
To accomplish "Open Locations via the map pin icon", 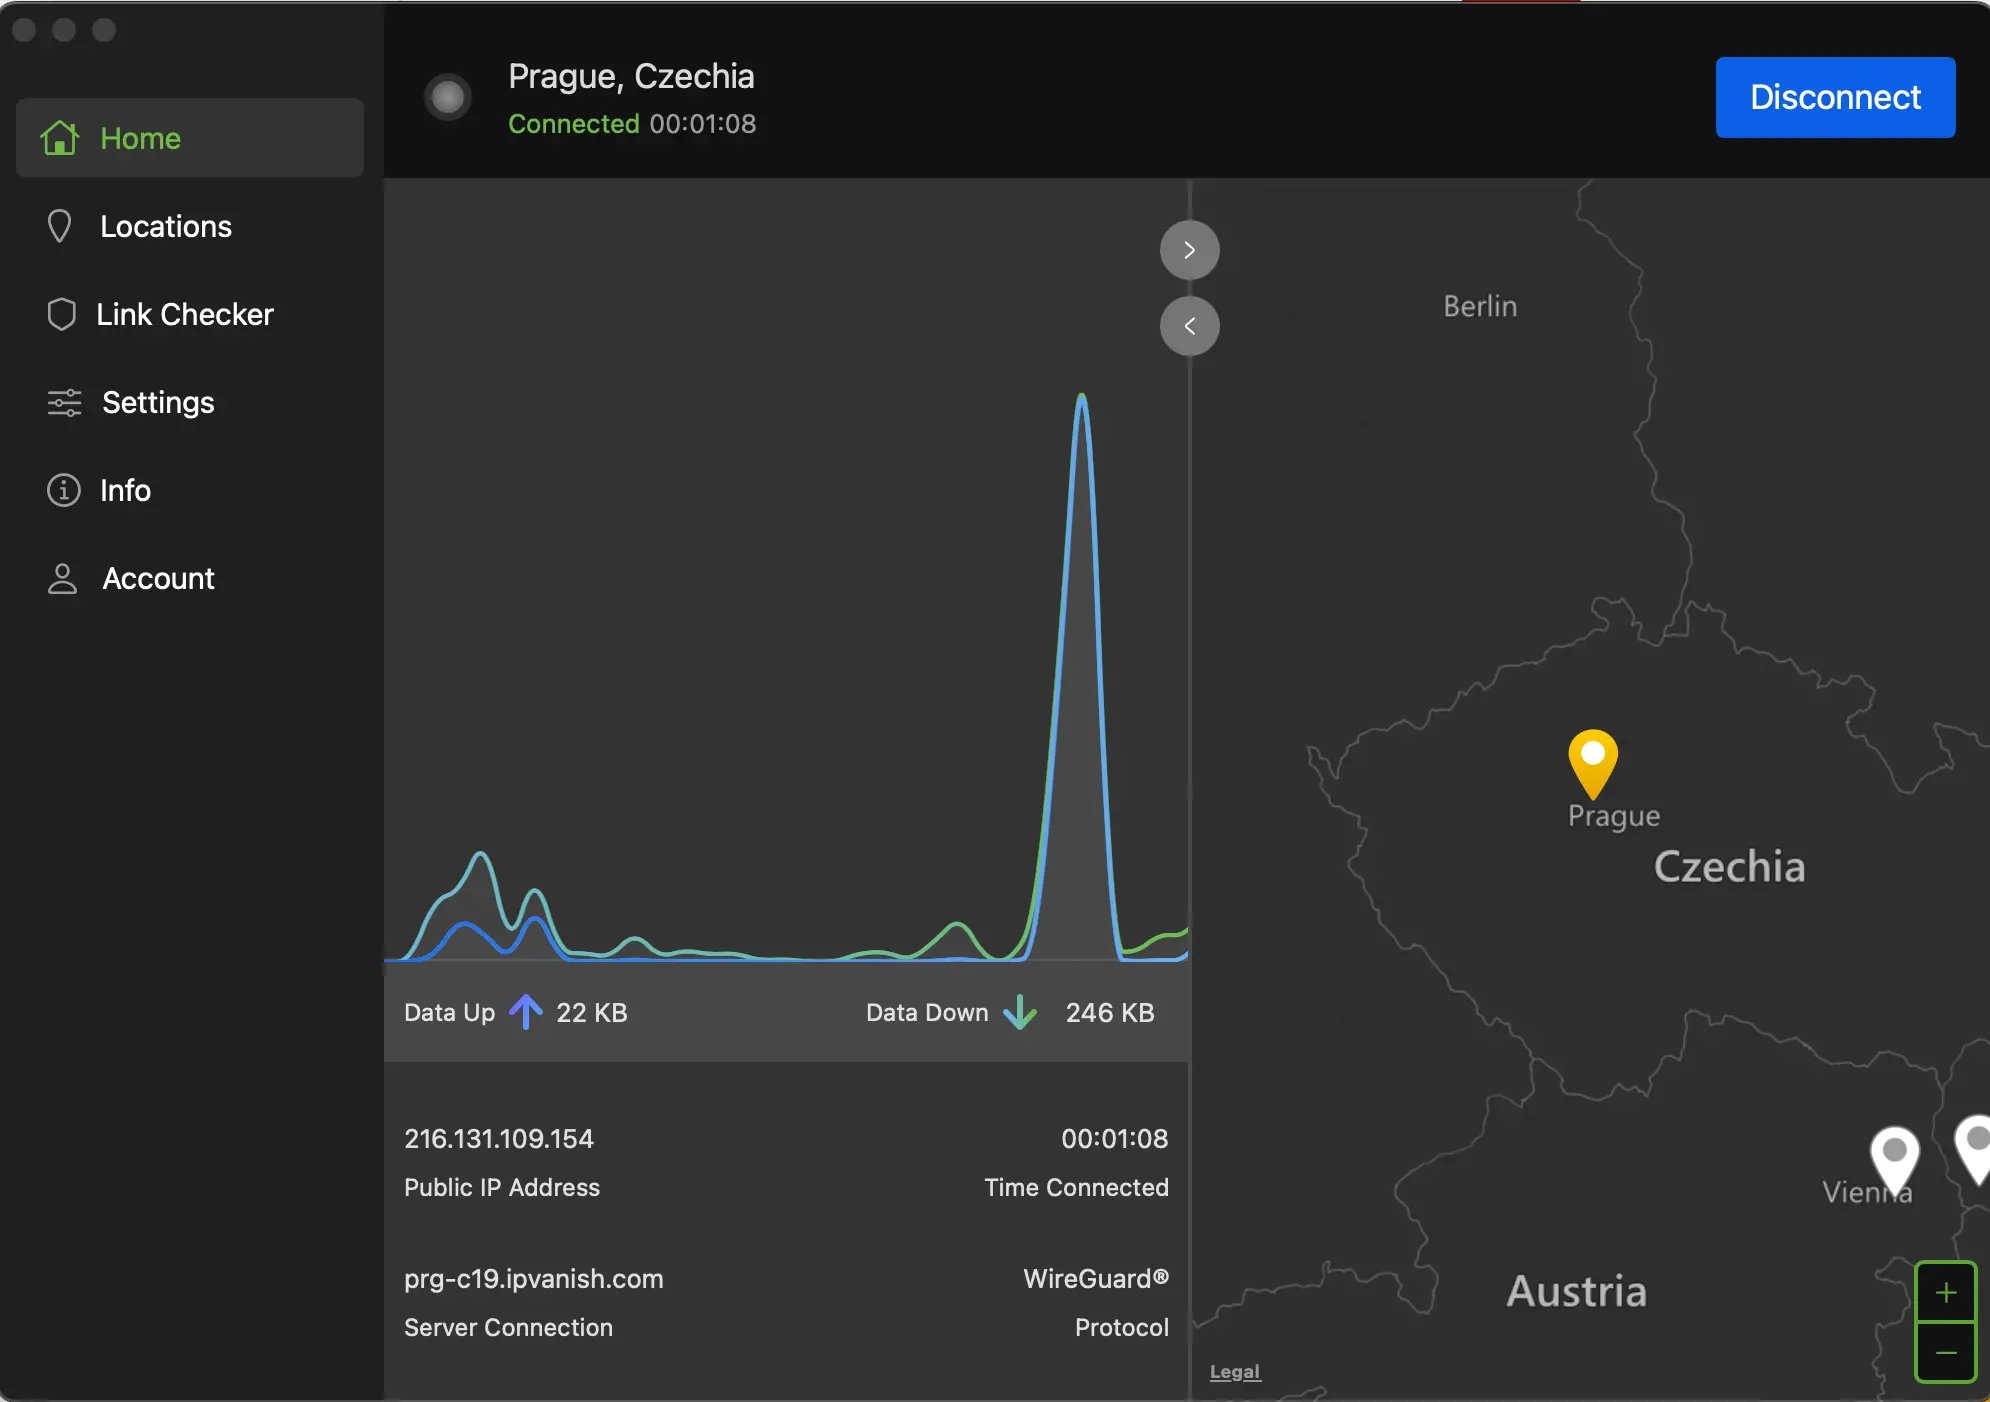I will [x=61, y=226].
